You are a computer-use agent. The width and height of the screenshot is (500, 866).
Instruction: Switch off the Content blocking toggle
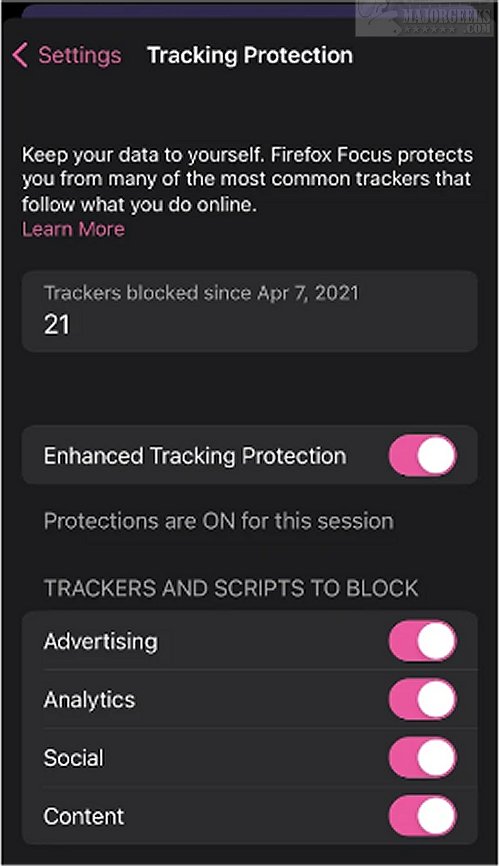(x=423, y=816)
